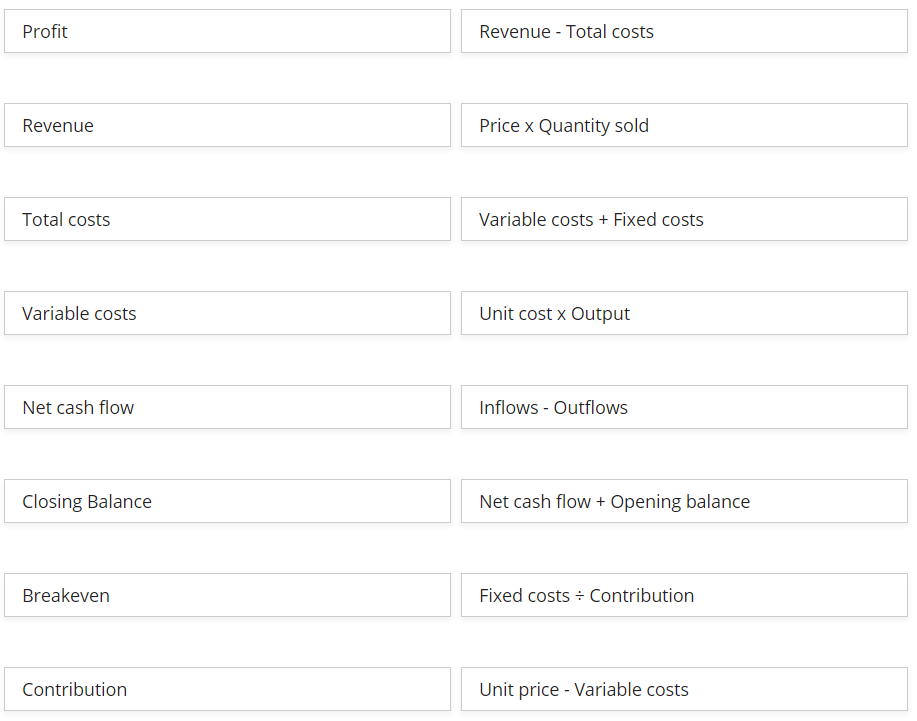This screenshot has height=721, width=917.
Task: Select the Contribution term card
Action: [227, 690]
